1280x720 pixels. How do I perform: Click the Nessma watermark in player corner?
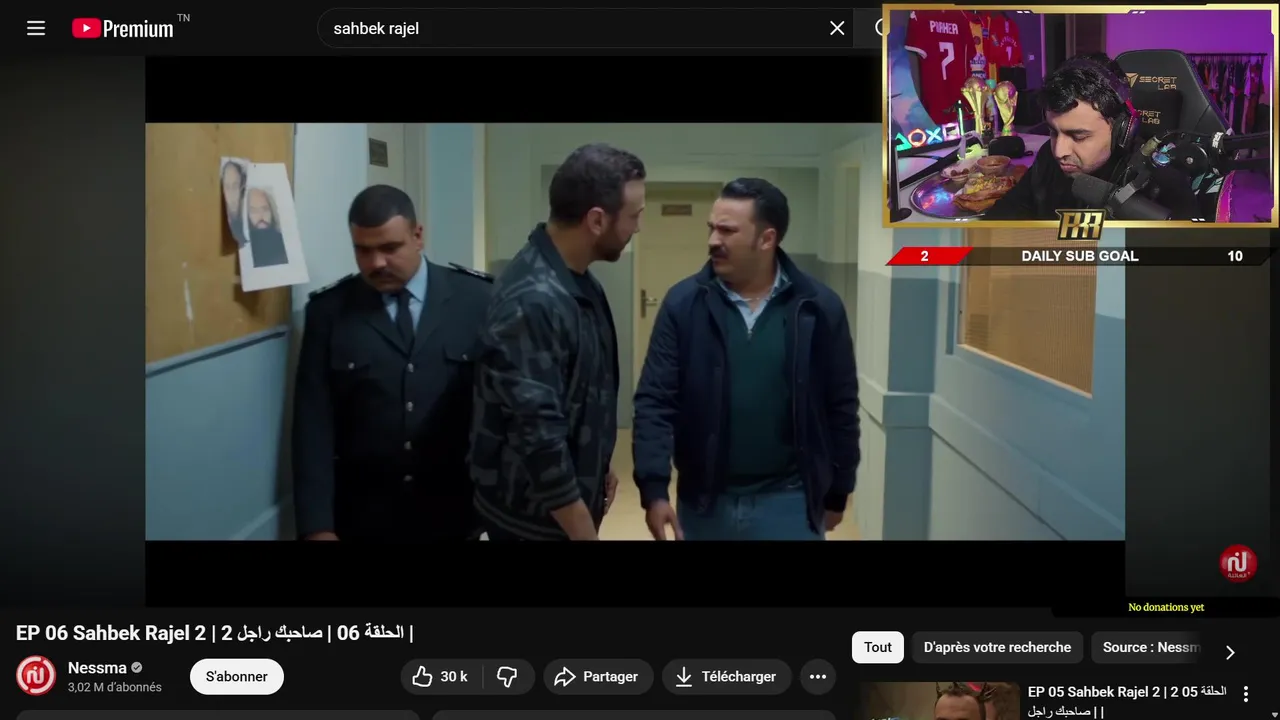(x=1238, y=563)
